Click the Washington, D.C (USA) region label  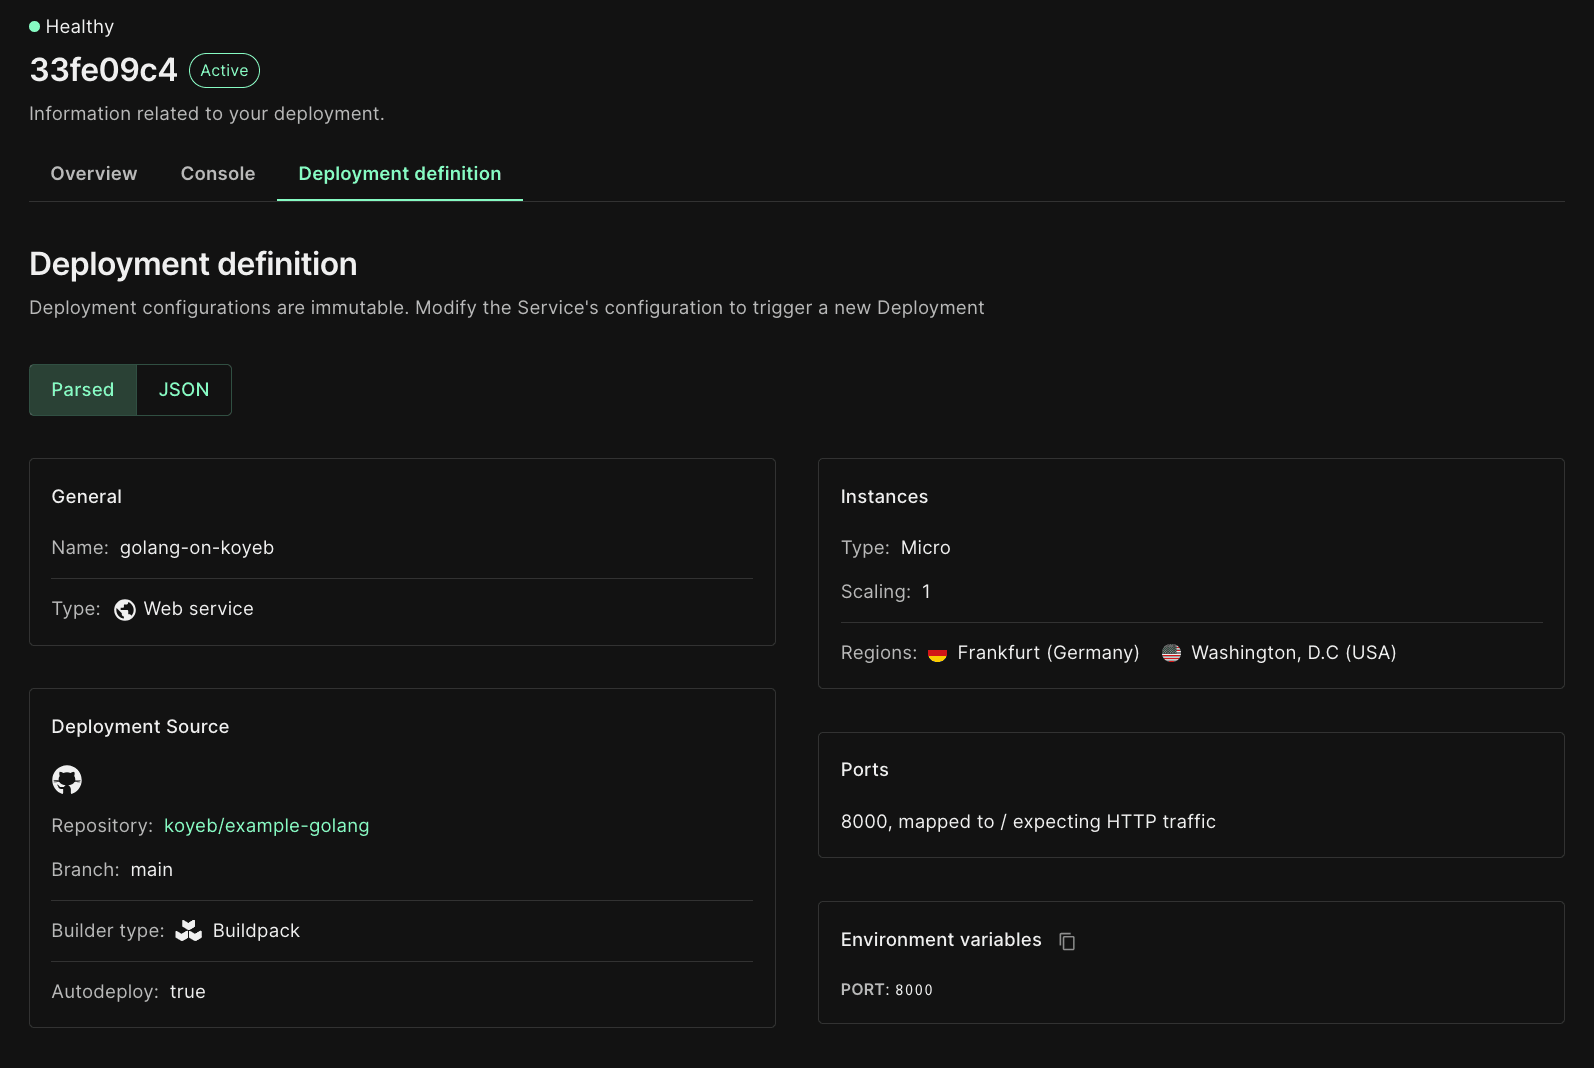[x=1293, y=653]
